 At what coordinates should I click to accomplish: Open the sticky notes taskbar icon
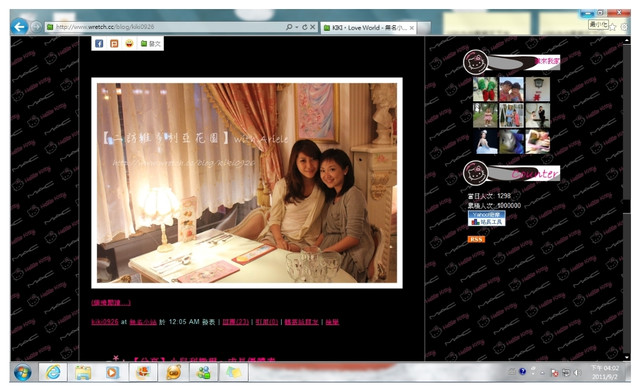point(233,372)
